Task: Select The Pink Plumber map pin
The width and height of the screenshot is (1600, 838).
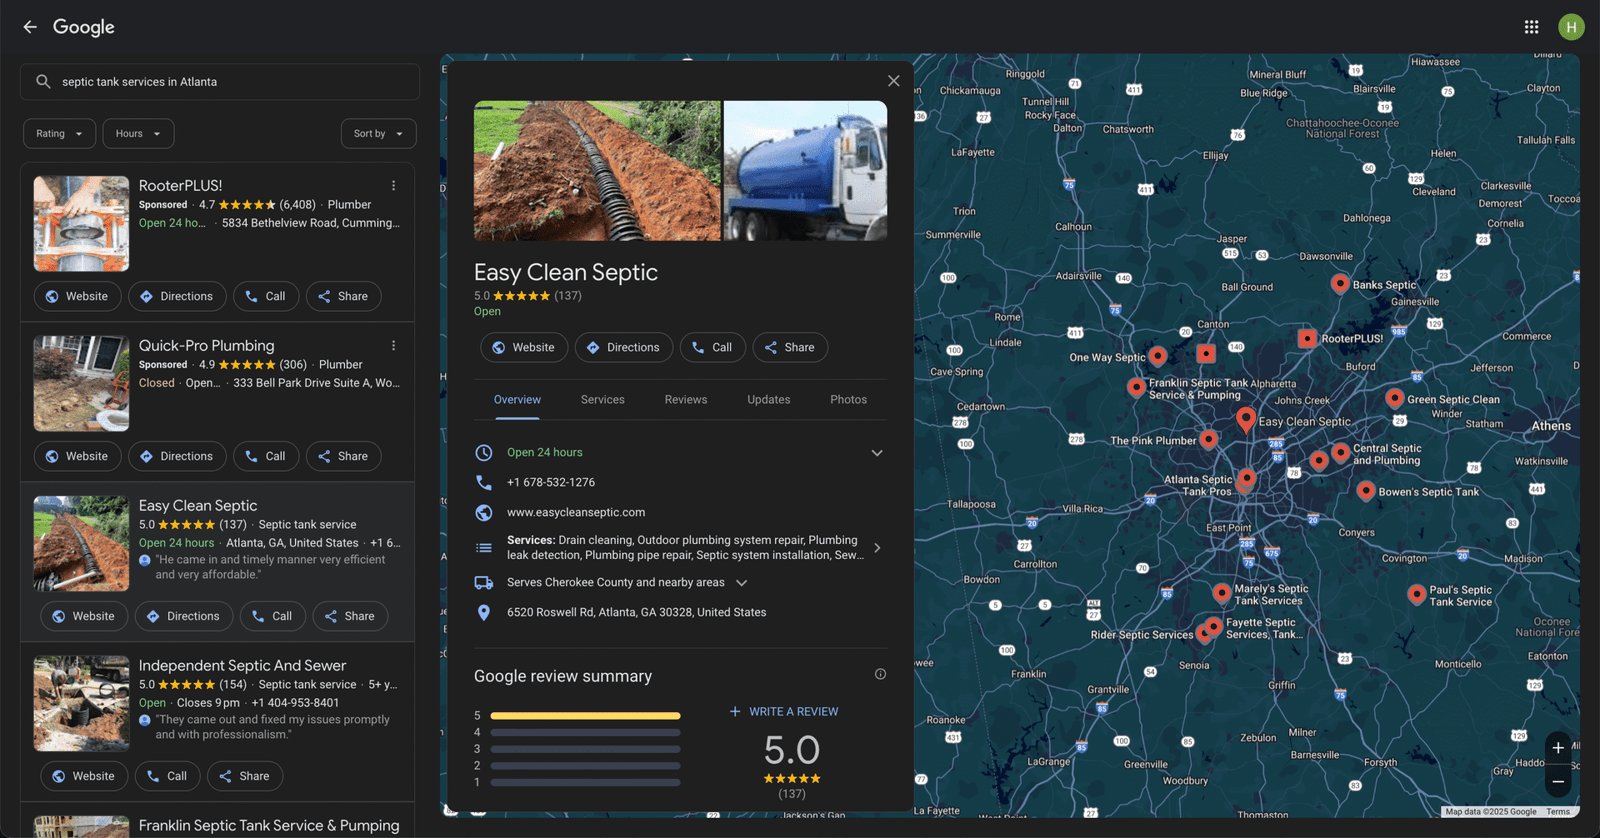Action: tap(1209, 439)
